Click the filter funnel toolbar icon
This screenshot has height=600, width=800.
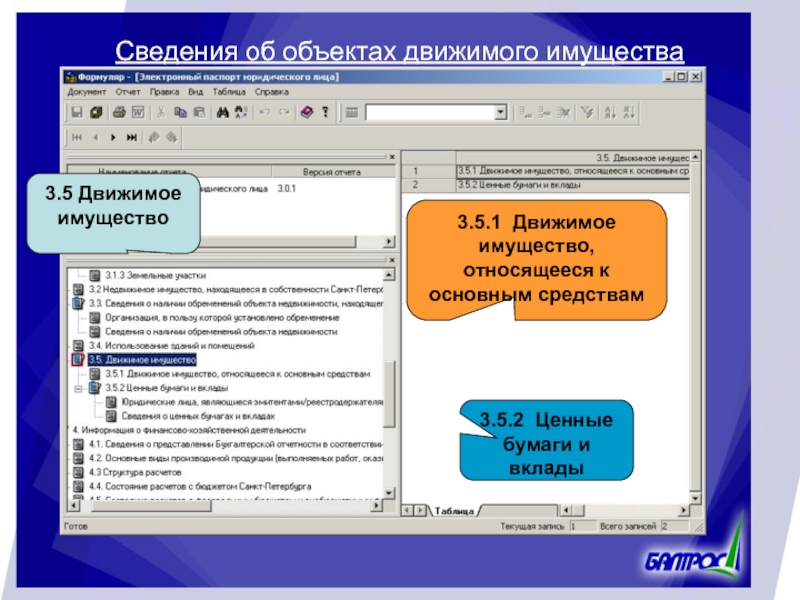coord(588,112)
